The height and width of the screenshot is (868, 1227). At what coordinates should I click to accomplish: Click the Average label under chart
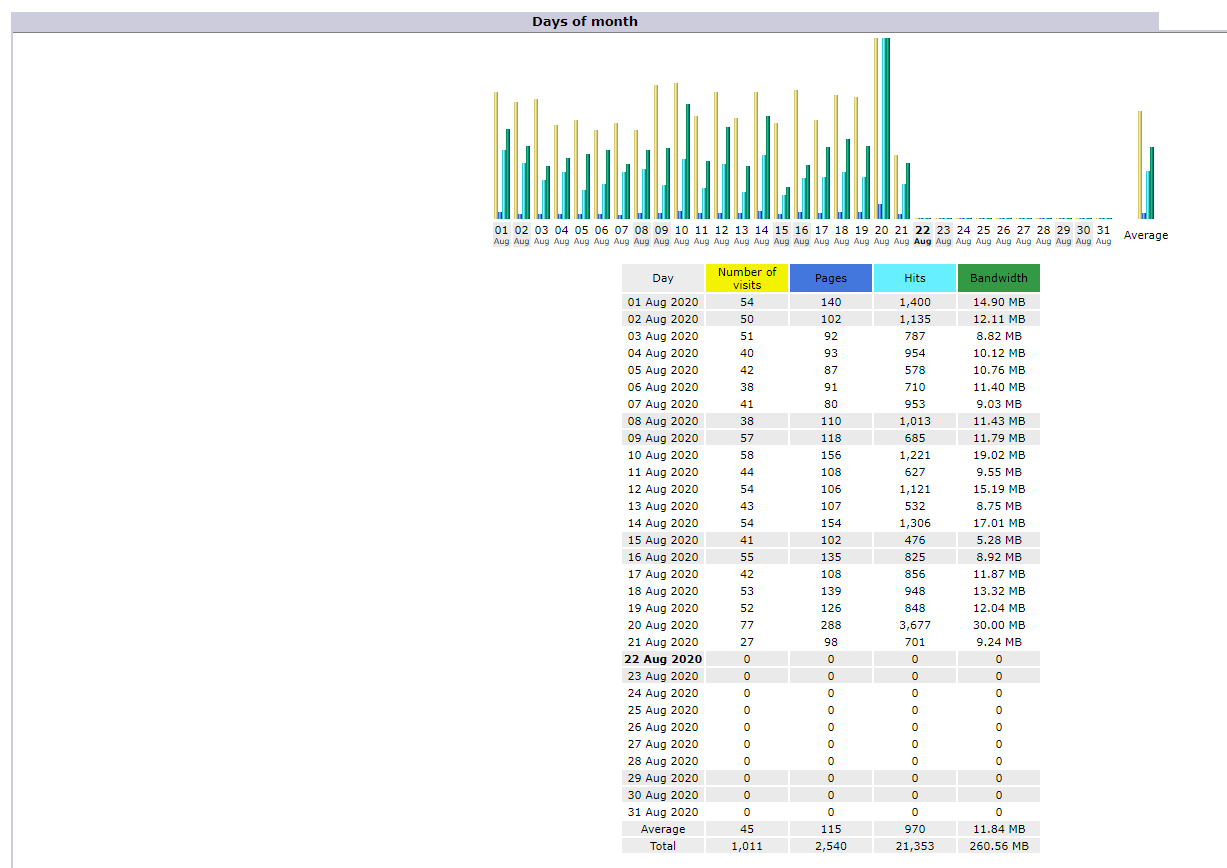click(1146, 235)
